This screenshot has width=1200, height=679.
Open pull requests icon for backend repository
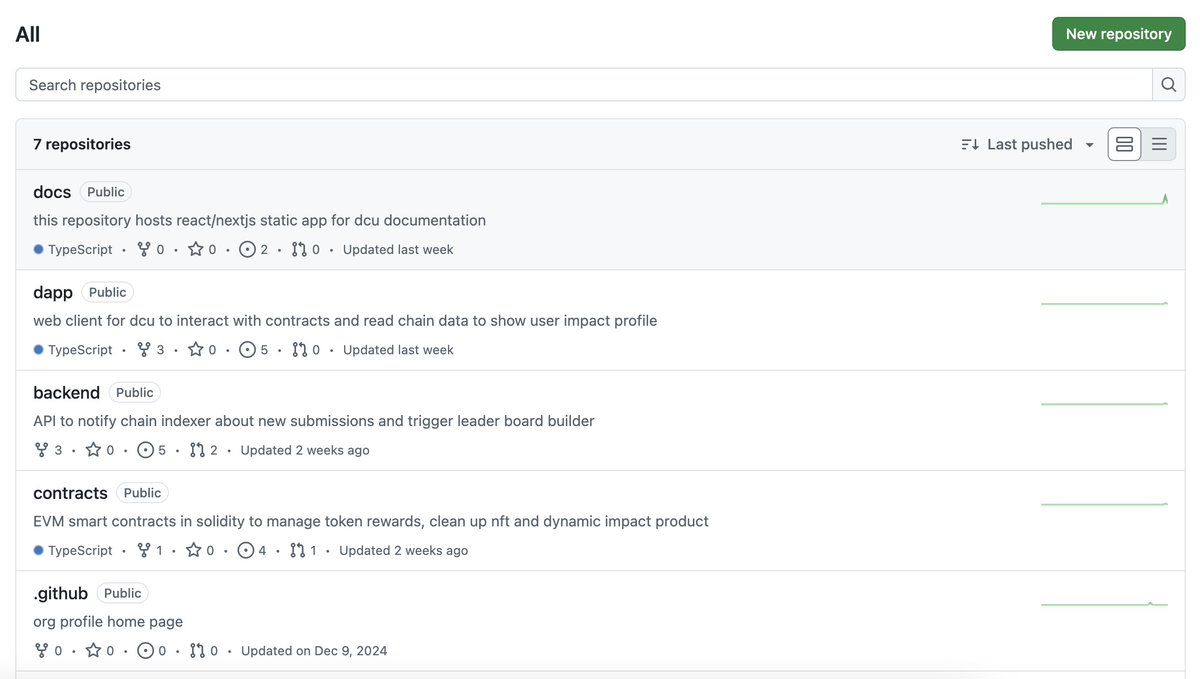197,450
